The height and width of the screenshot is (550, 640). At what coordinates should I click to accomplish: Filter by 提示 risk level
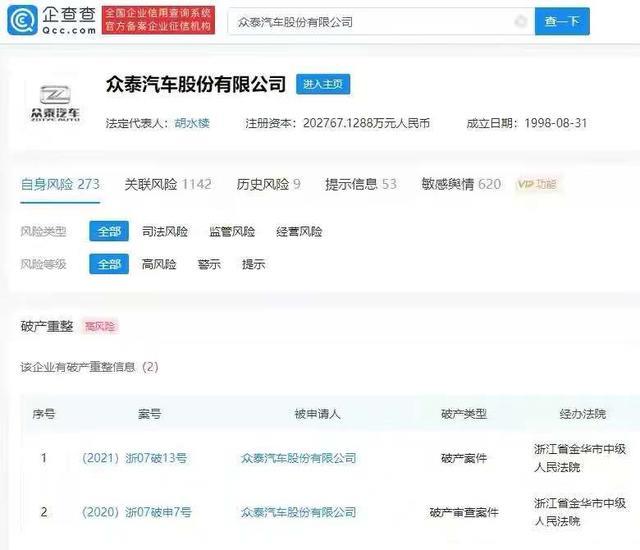coord(253,264)
